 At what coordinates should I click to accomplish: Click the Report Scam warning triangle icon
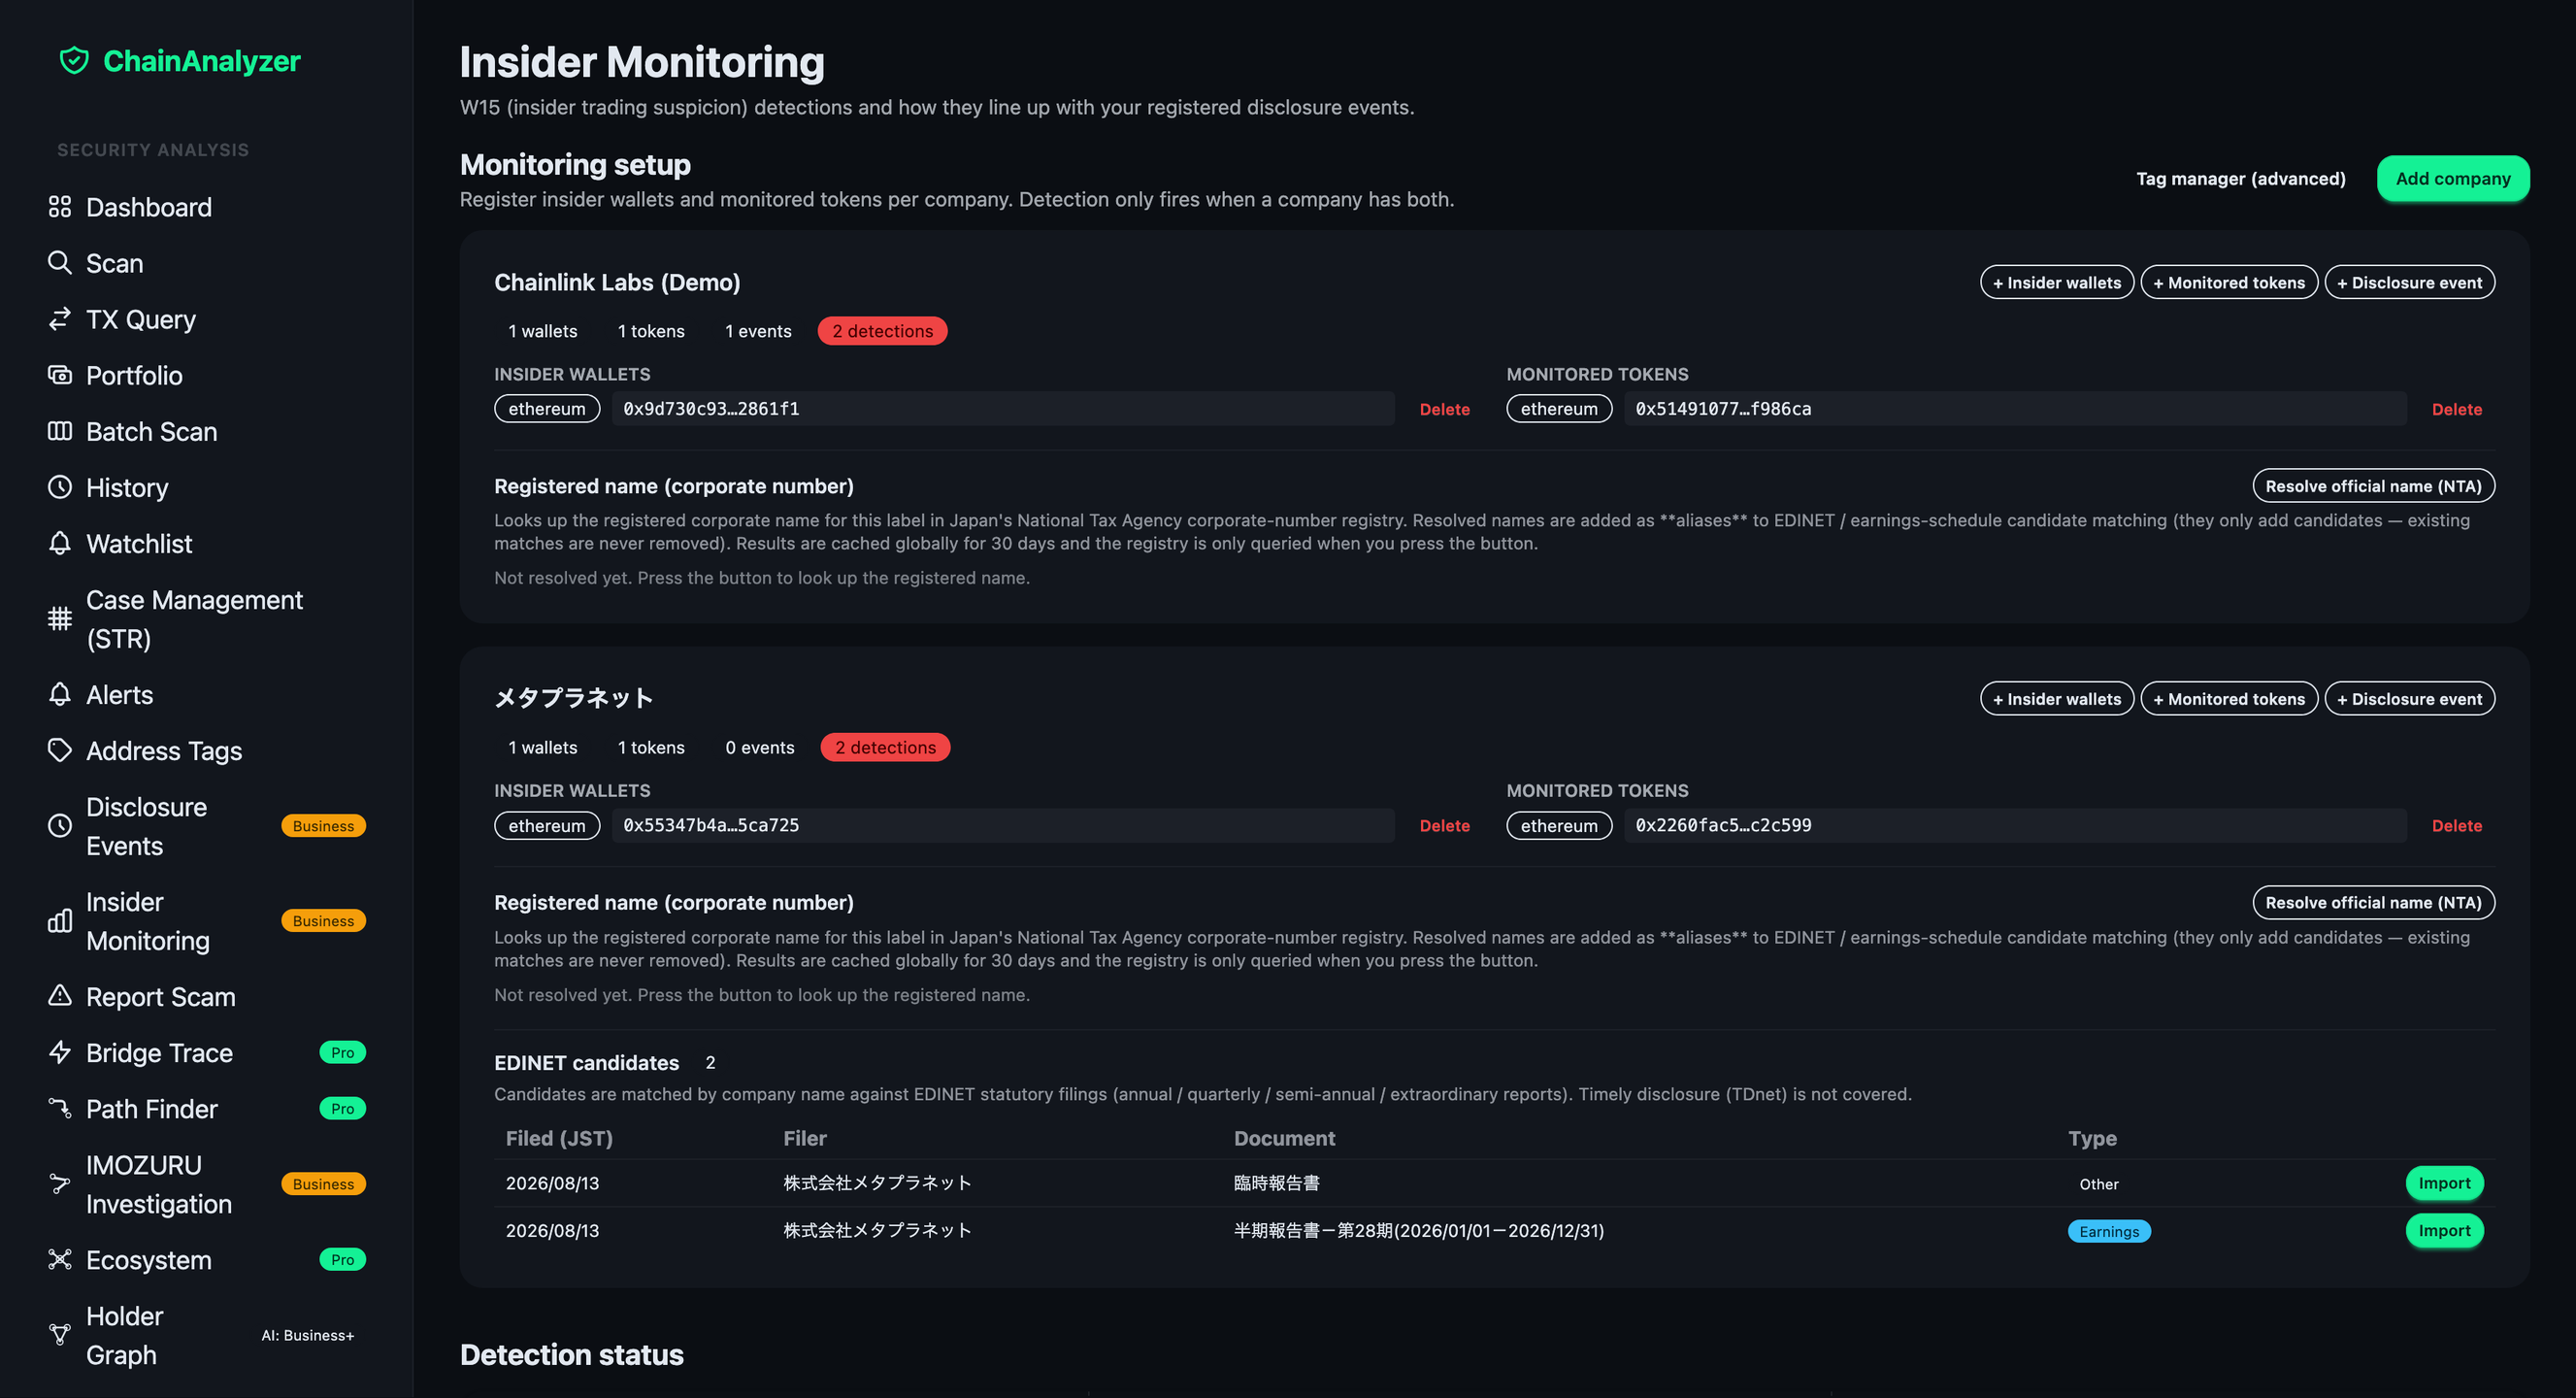60,996
